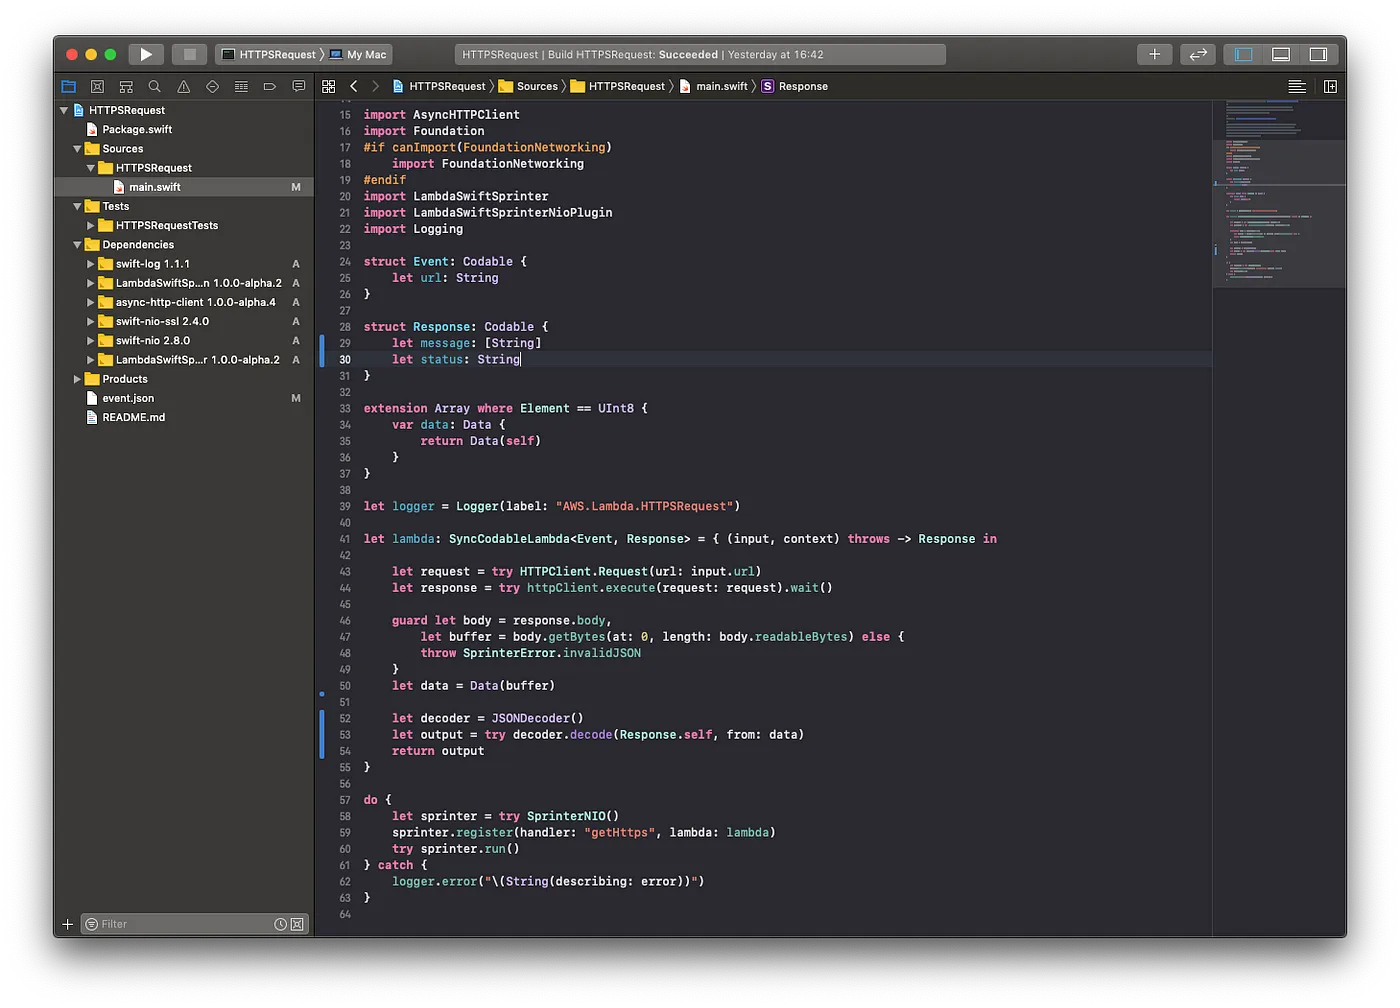
Task: Select the Project navigator icon
Action: (69, 87)
